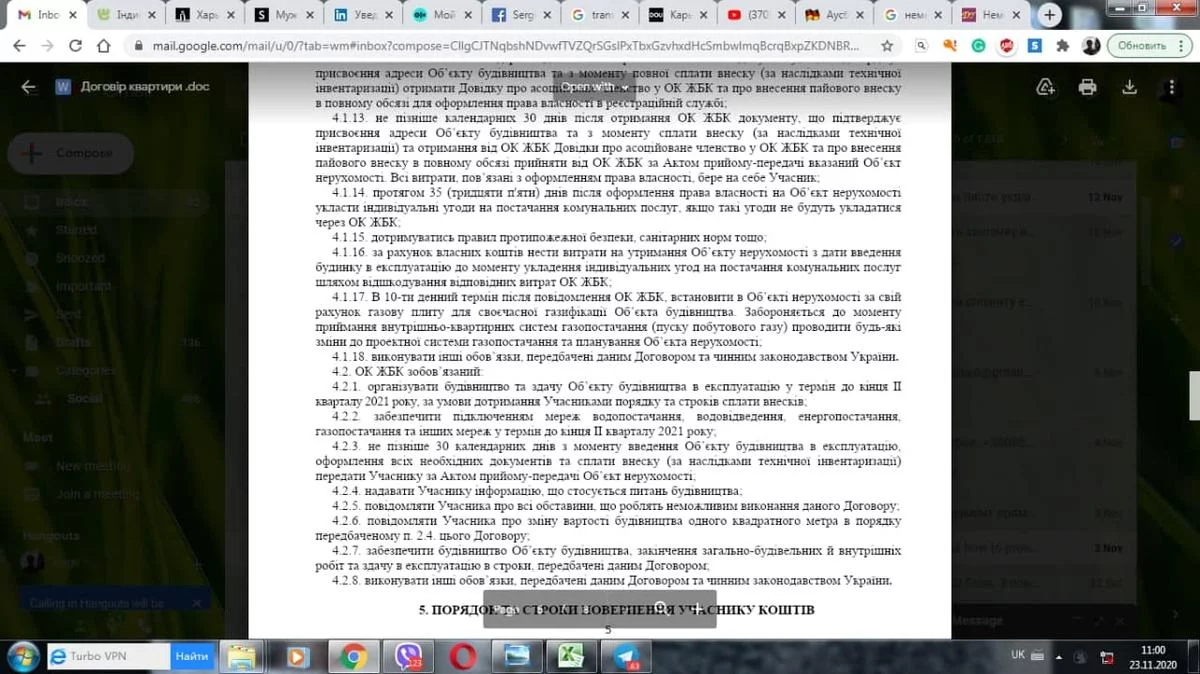Screen dimensions: 1200x674
Task: Click the UK language indicator in the tray
Action: (1018, 655)
